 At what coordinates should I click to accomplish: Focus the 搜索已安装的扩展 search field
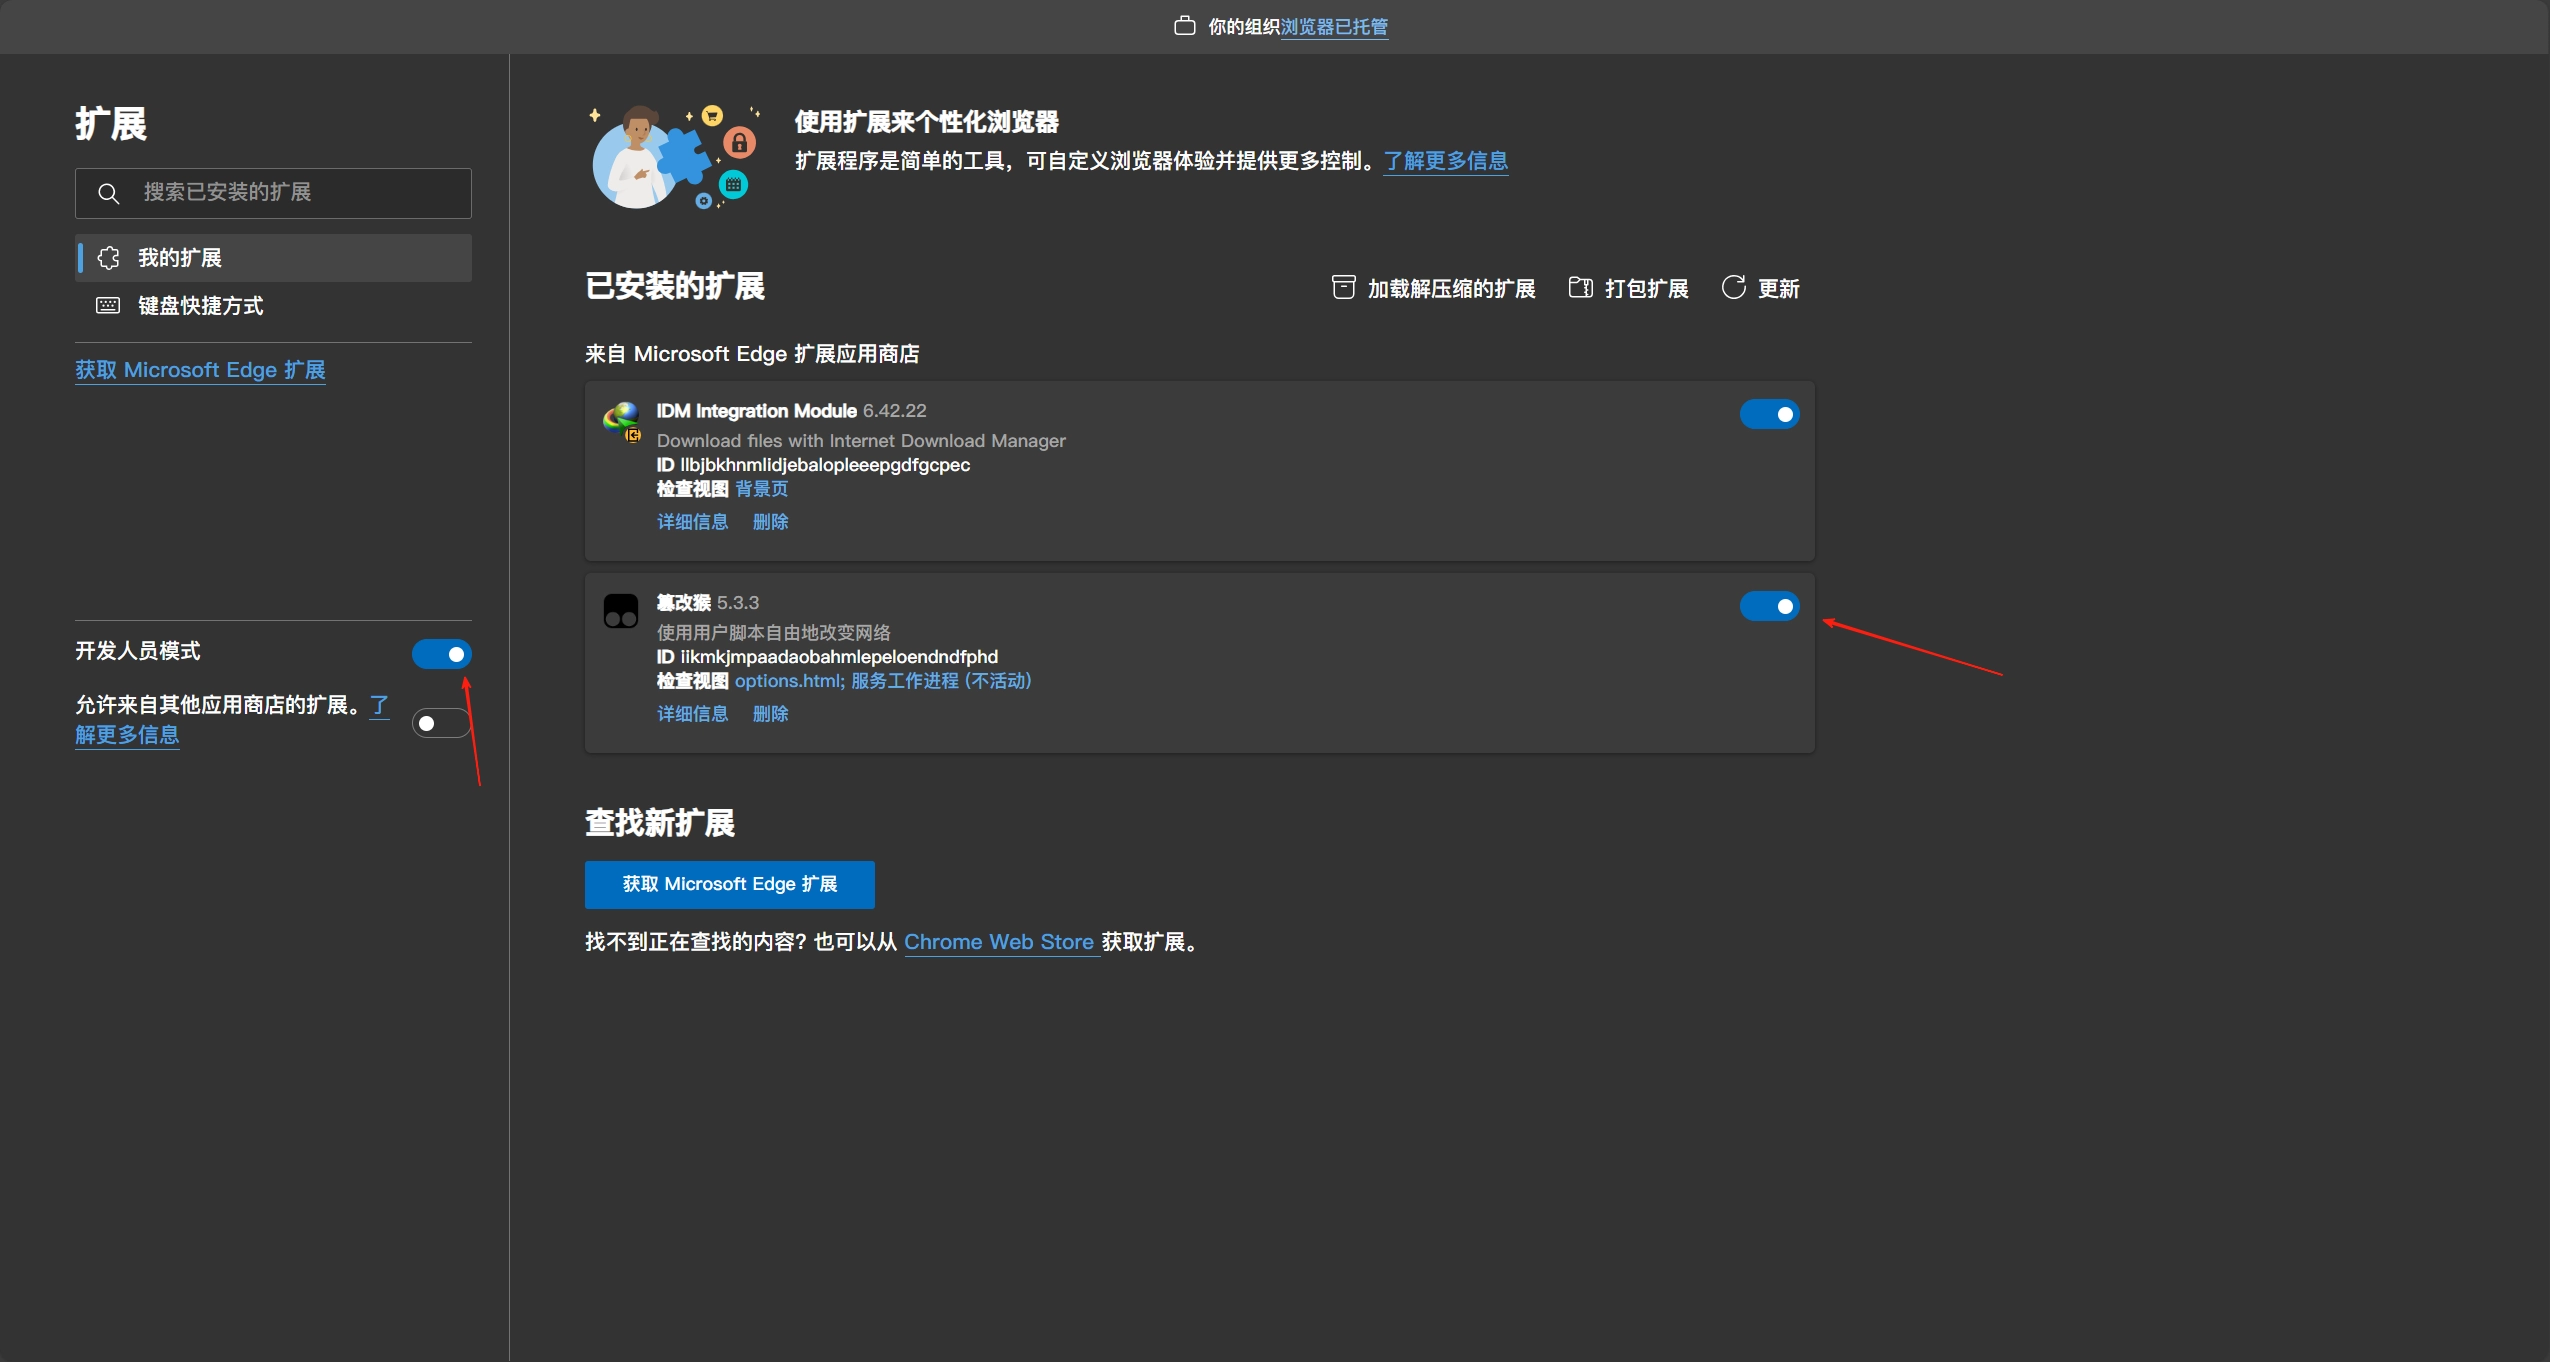point(273,193)
